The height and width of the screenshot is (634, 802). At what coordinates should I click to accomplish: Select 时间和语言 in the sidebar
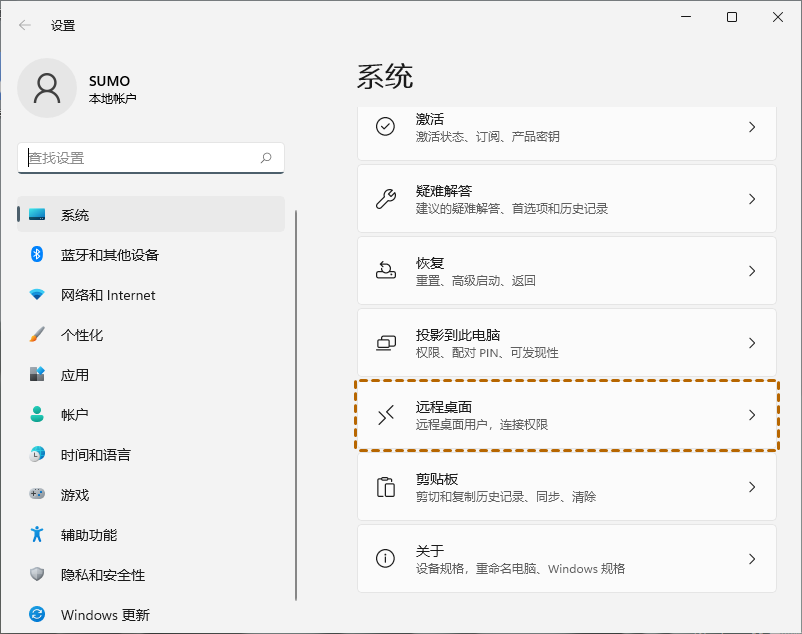(x=80, y=455)
